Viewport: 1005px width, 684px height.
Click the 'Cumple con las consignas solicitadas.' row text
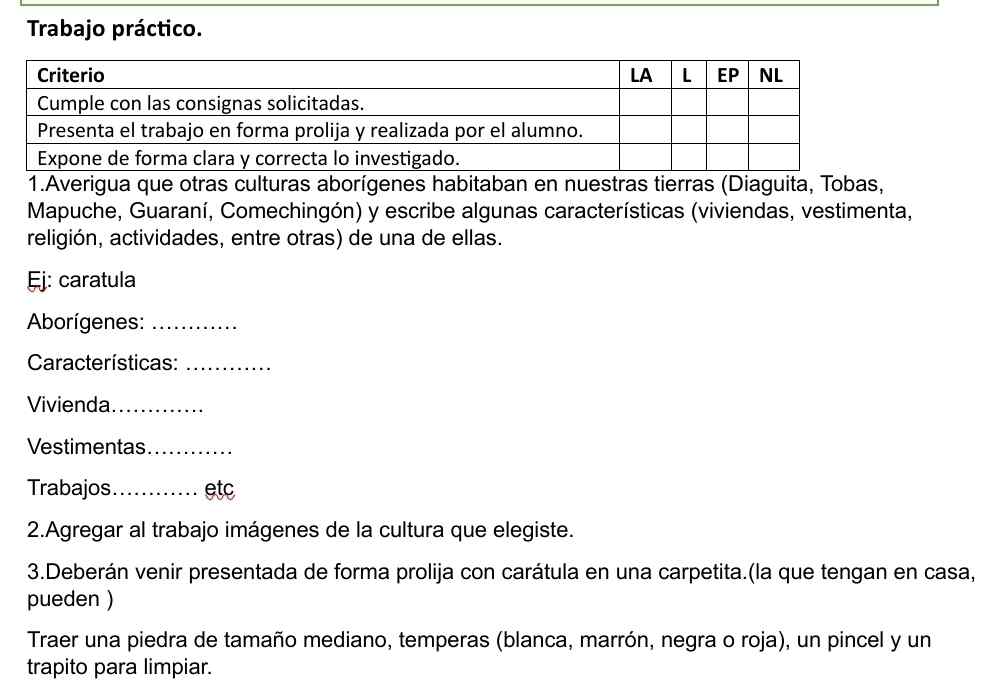[200, 103]
